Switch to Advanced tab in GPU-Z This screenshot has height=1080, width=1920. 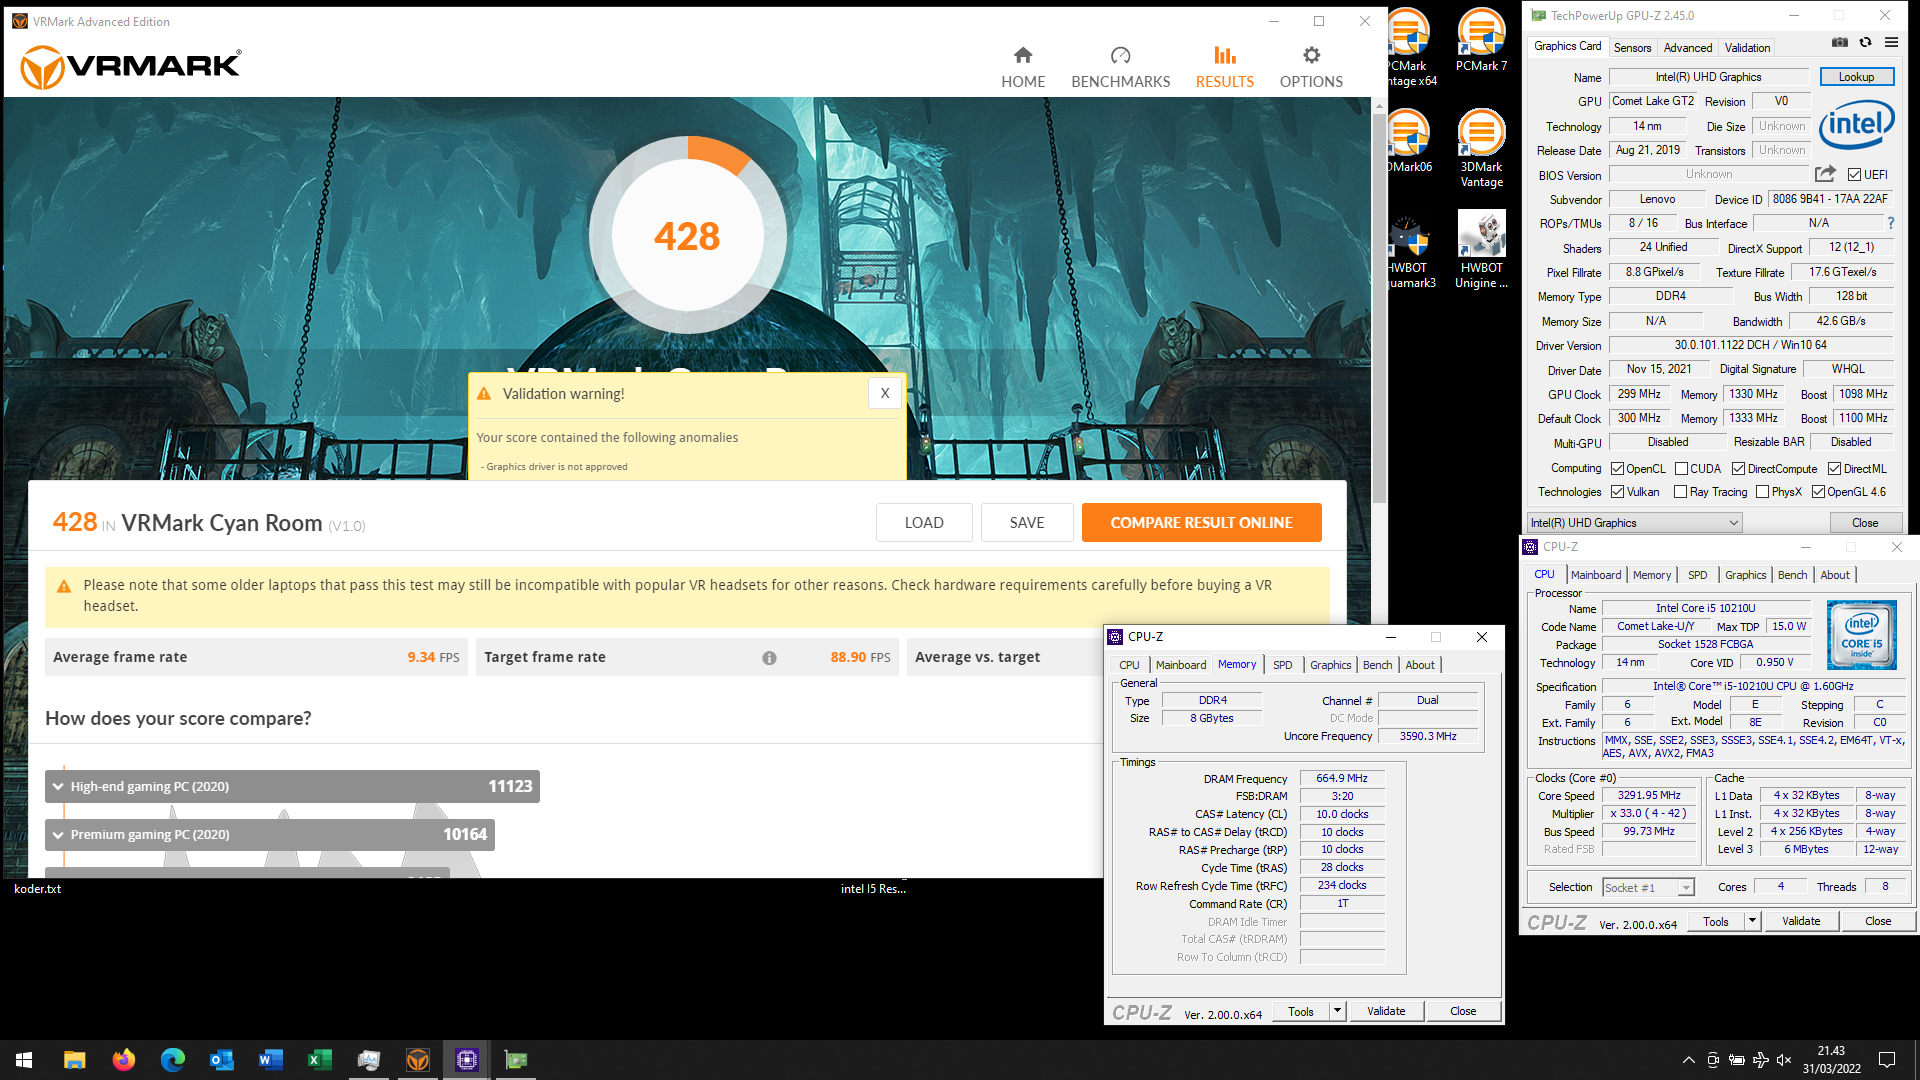click(x=1687, y=47)
